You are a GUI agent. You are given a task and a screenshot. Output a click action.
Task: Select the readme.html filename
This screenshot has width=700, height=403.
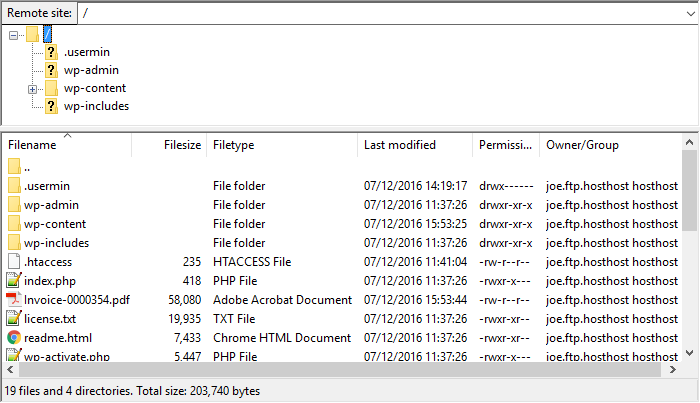(58, 338)
